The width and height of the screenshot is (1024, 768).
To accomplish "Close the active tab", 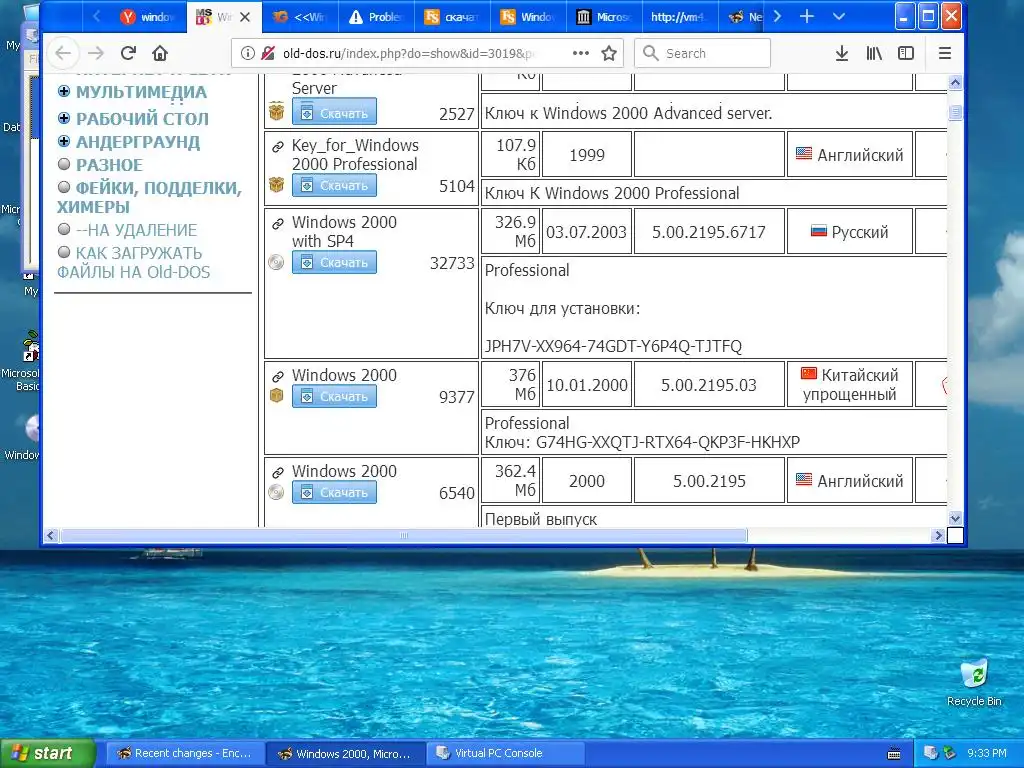I will click(245, 17).
